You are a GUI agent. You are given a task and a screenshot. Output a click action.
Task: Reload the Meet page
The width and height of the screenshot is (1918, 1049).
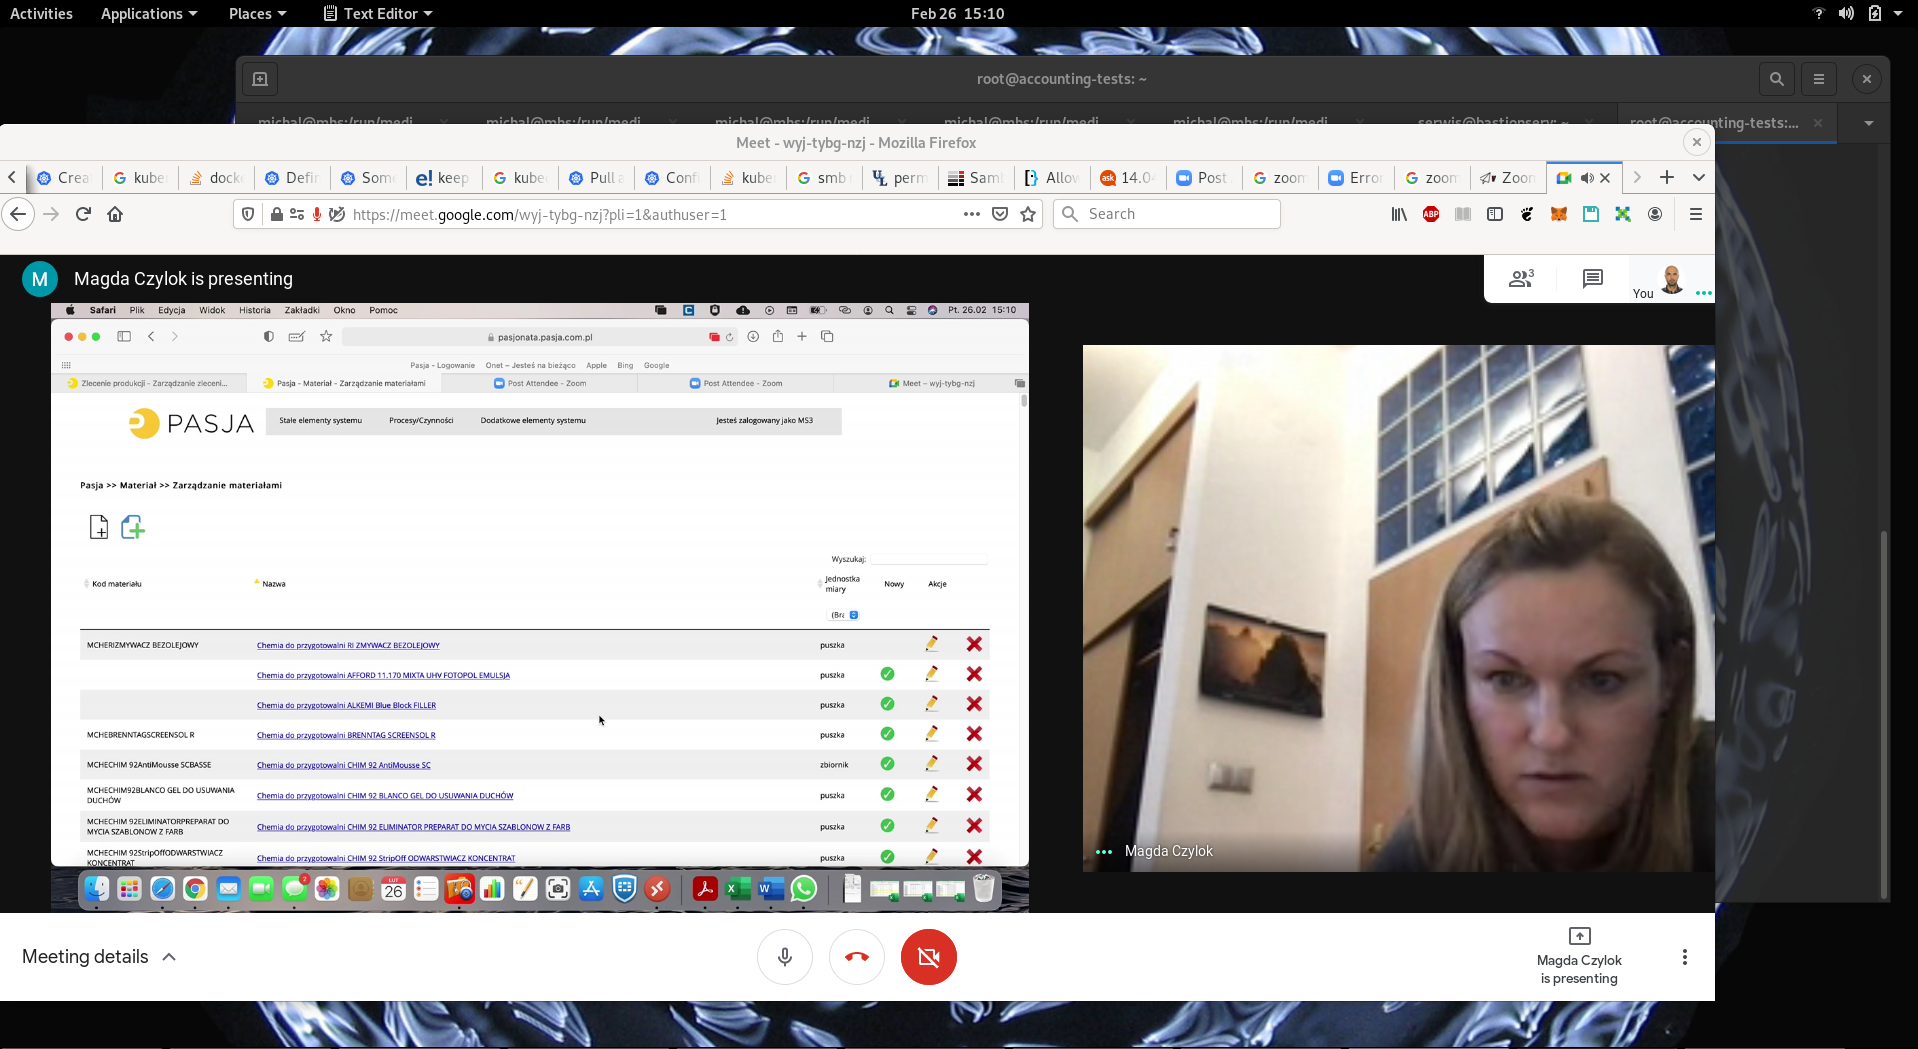[83, 214]
